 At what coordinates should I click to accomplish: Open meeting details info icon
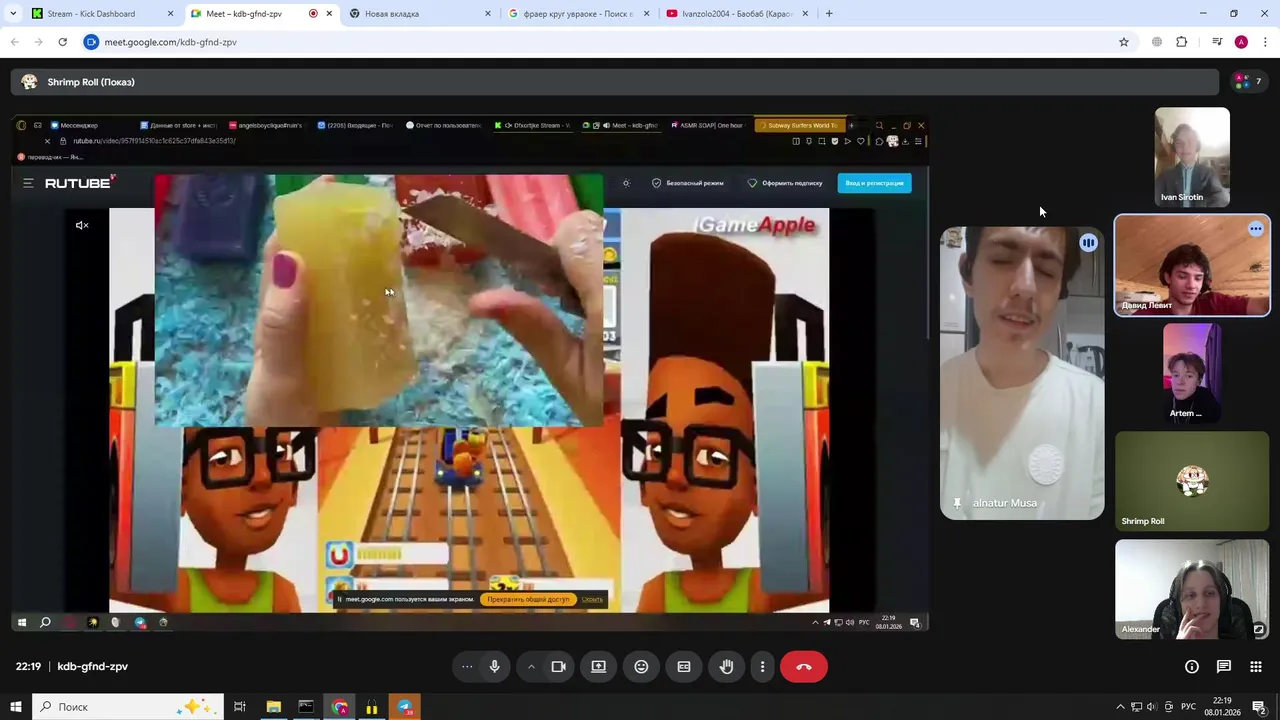point(1192,667)
